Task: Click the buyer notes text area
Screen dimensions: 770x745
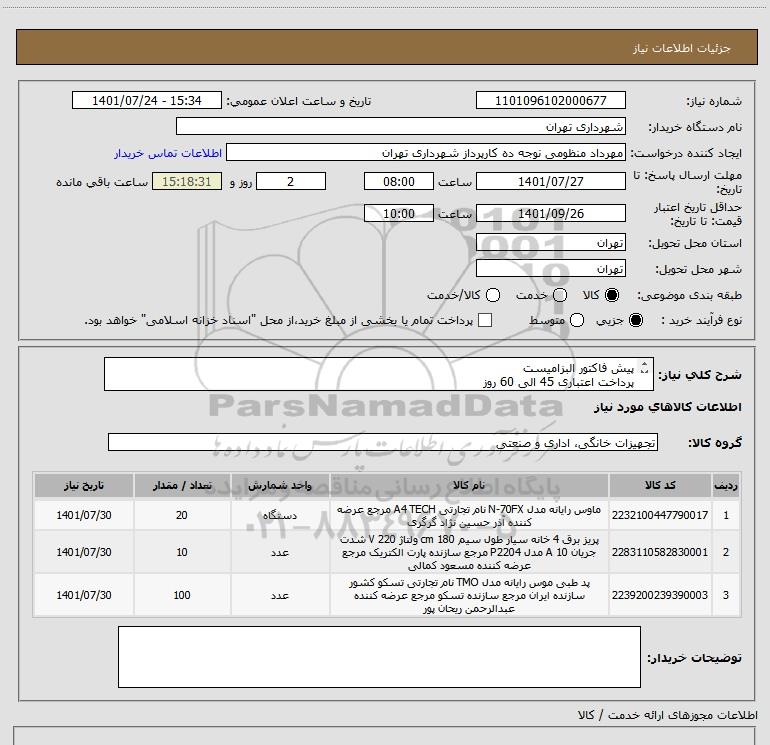Action: coord(379,657)
